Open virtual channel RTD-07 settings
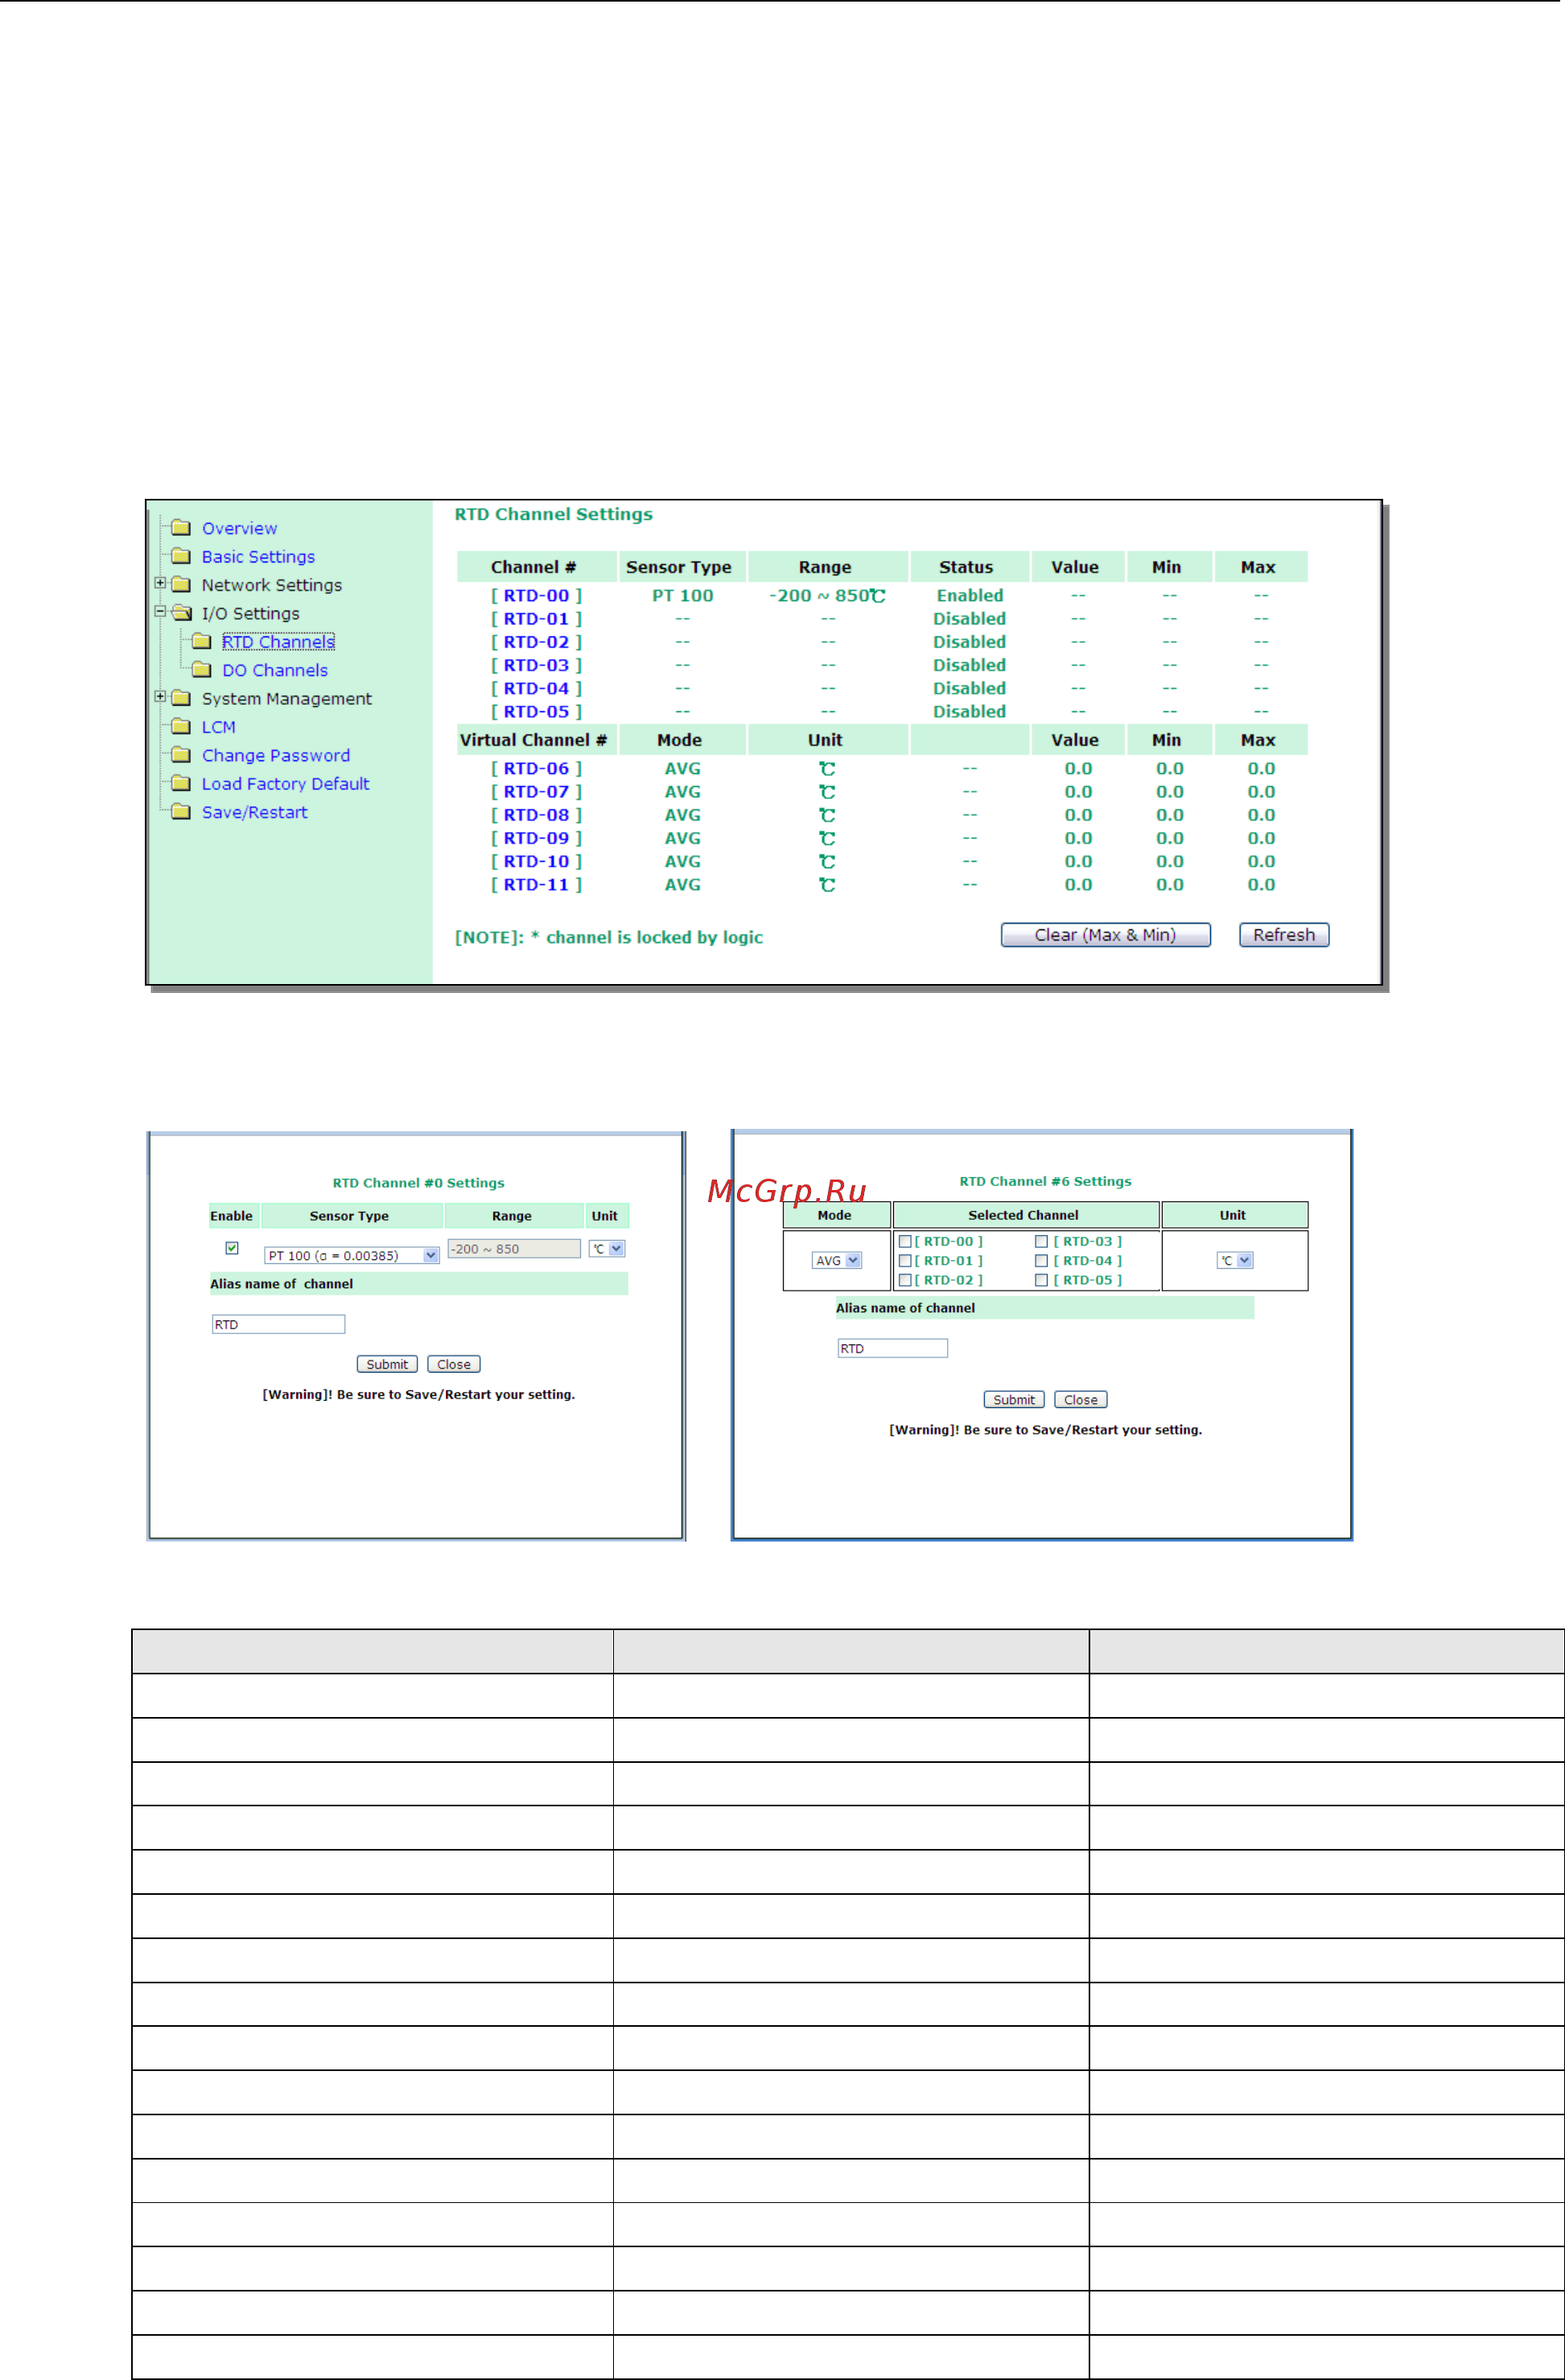This screenshot has width=1565, height=2380. pyautogui.click(x=536, y=792)
